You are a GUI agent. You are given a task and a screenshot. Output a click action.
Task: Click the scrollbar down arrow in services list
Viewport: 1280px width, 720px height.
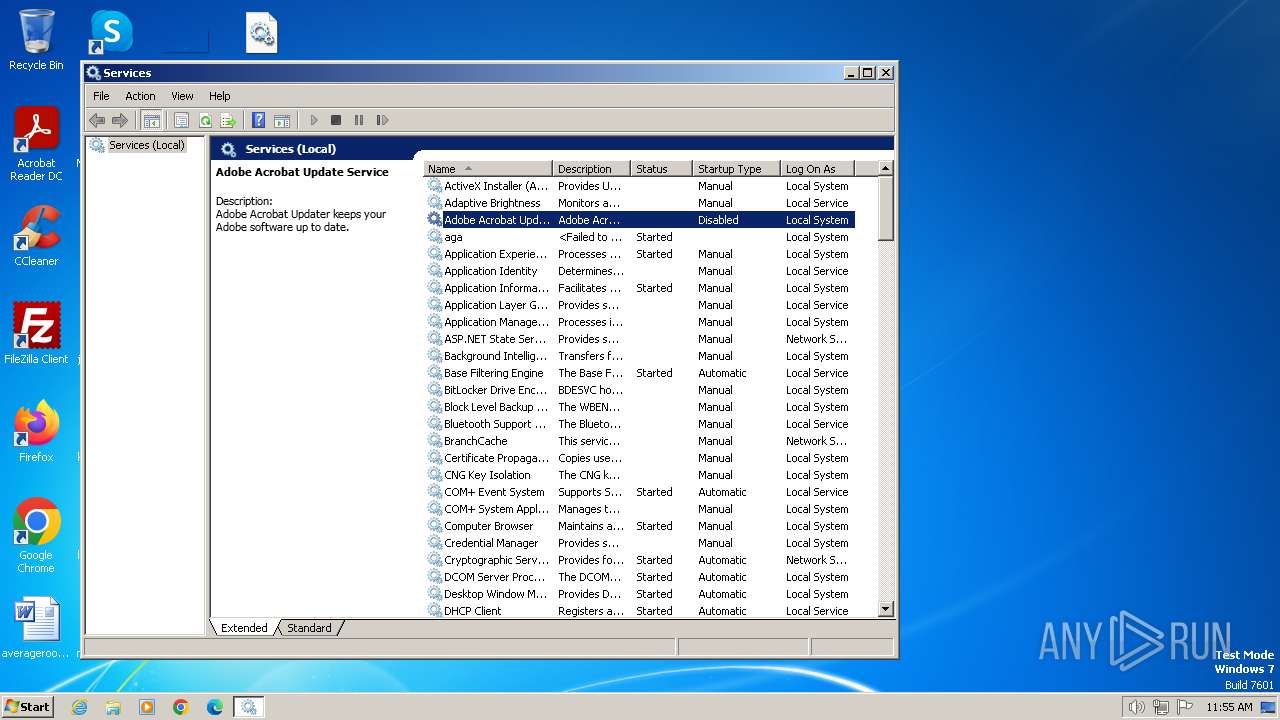pyautogui.click(x=885, y=609)
